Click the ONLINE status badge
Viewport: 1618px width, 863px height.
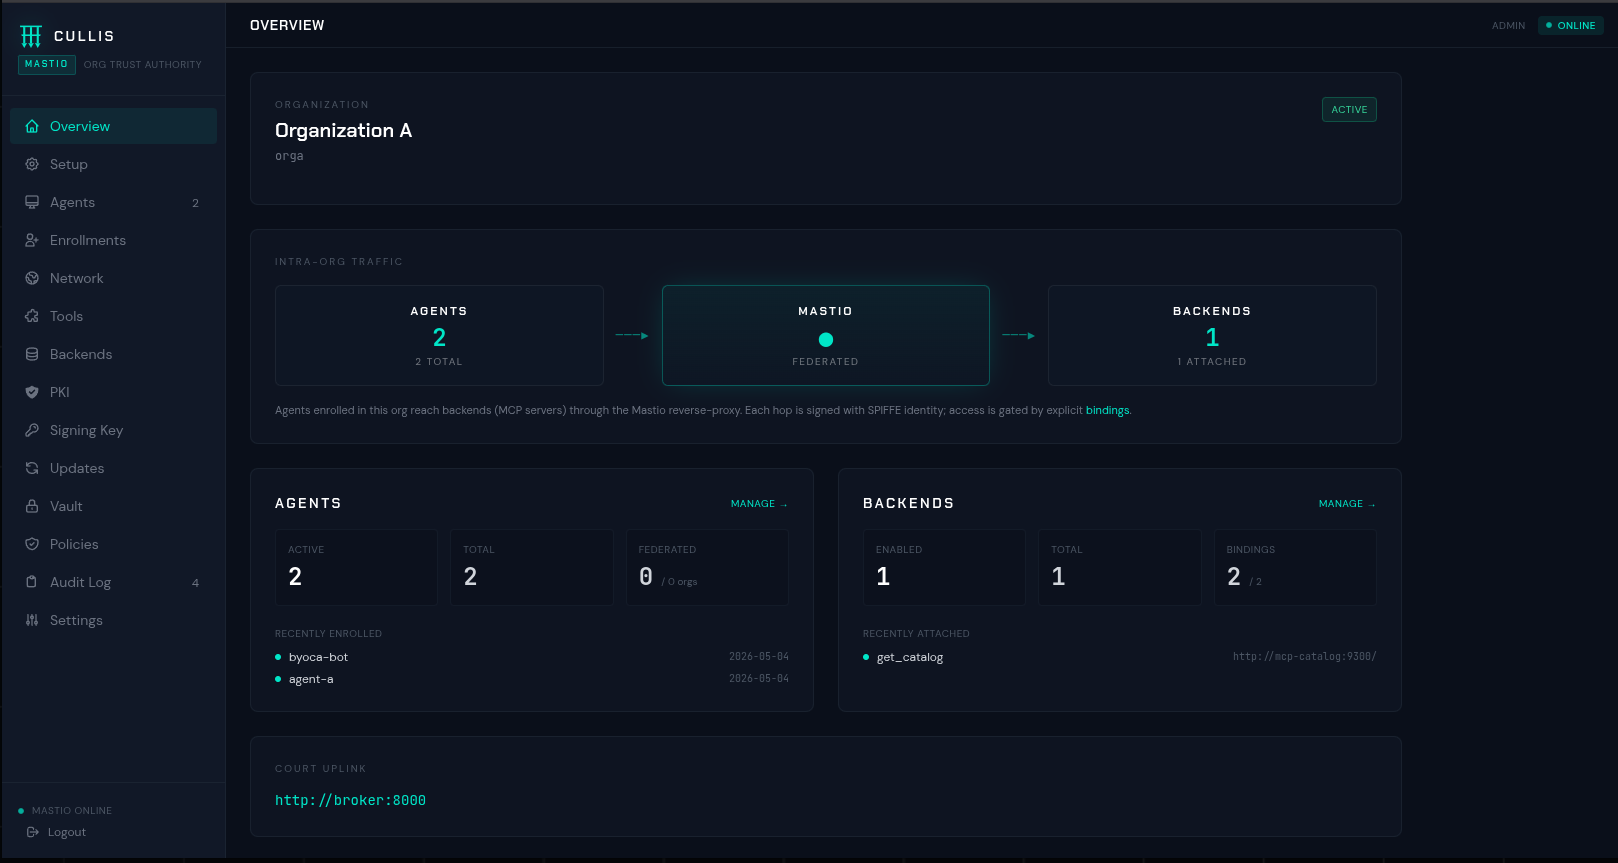[1570, 25]
